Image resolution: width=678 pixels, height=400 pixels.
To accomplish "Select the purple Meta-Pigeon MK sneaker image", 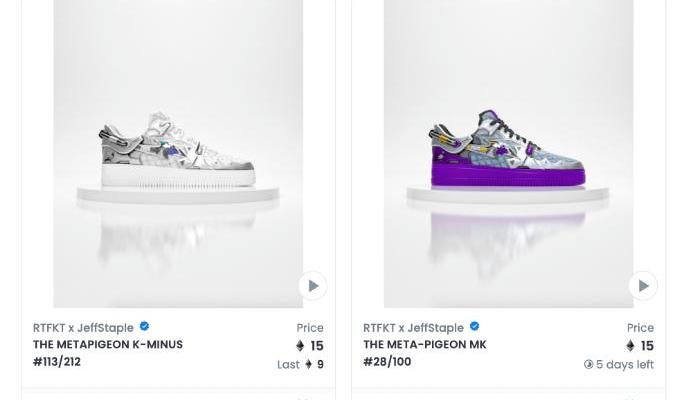I will [508, 150].
